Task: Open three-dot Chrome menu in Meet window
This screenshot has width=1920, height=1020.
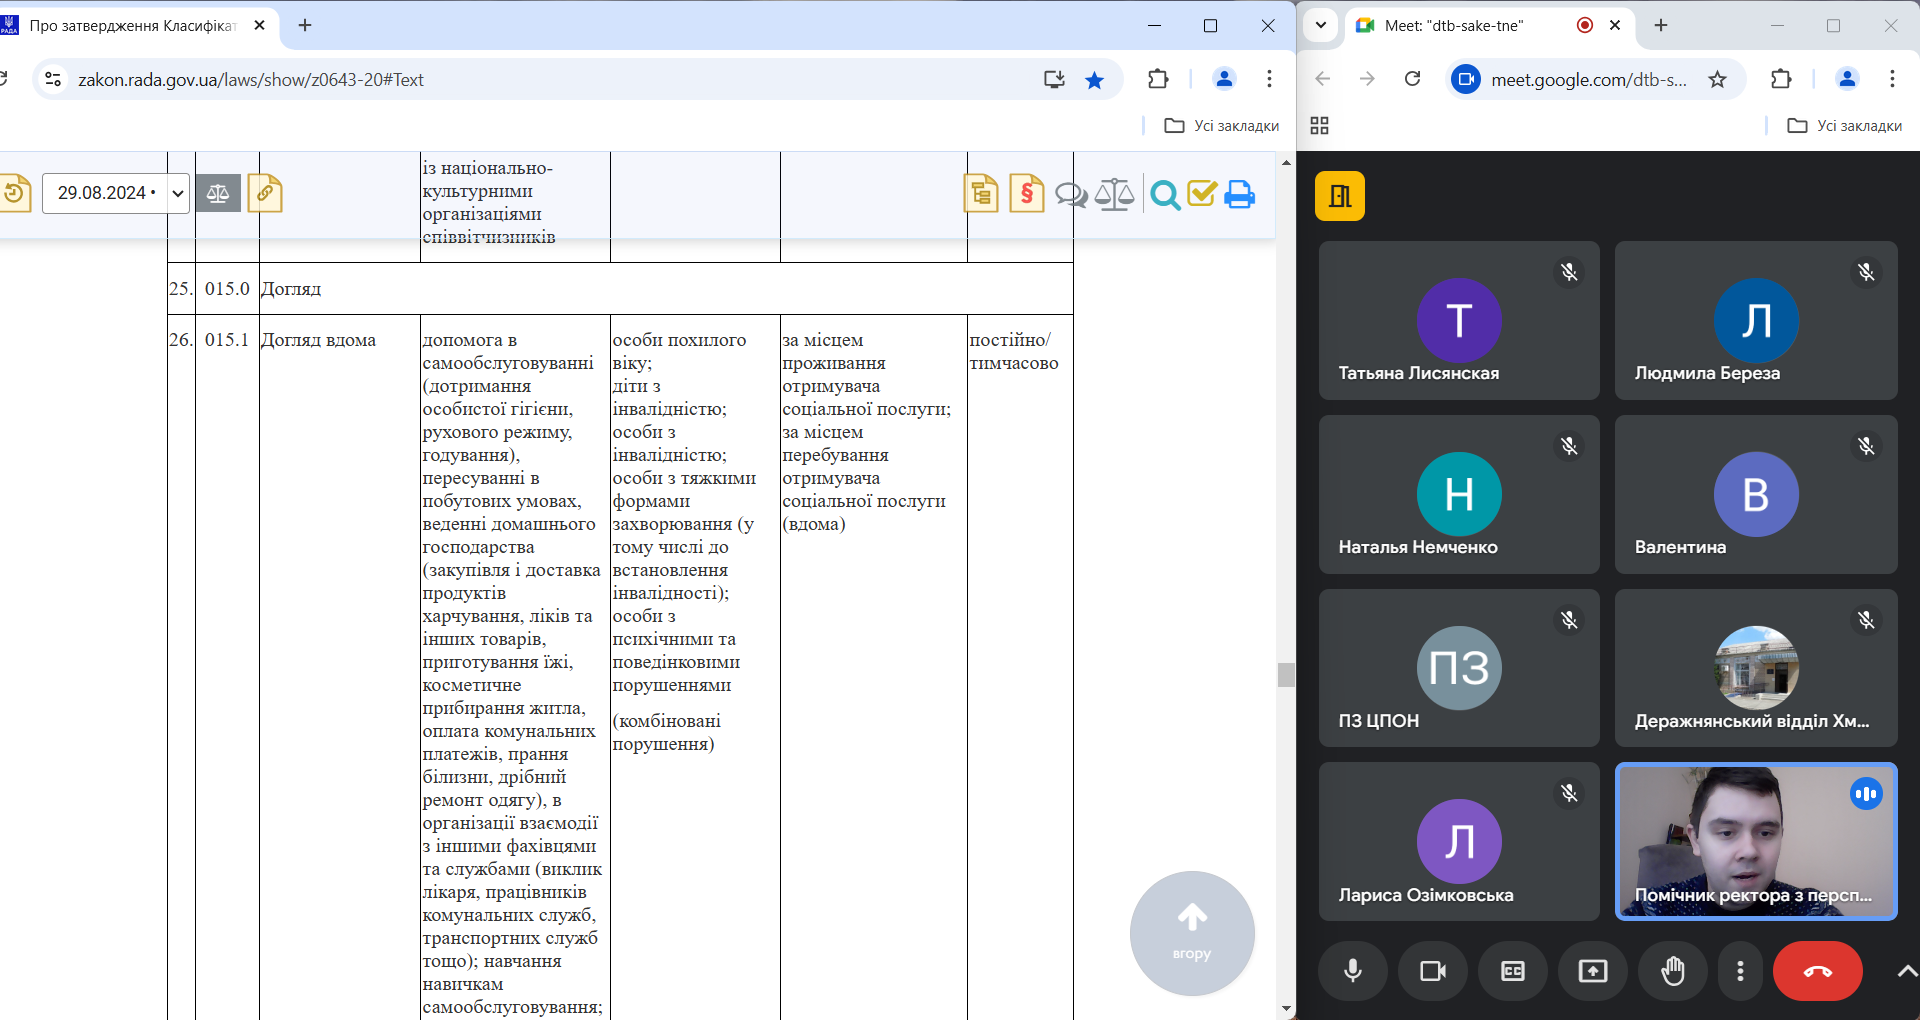Action: tap(1892, 79)
